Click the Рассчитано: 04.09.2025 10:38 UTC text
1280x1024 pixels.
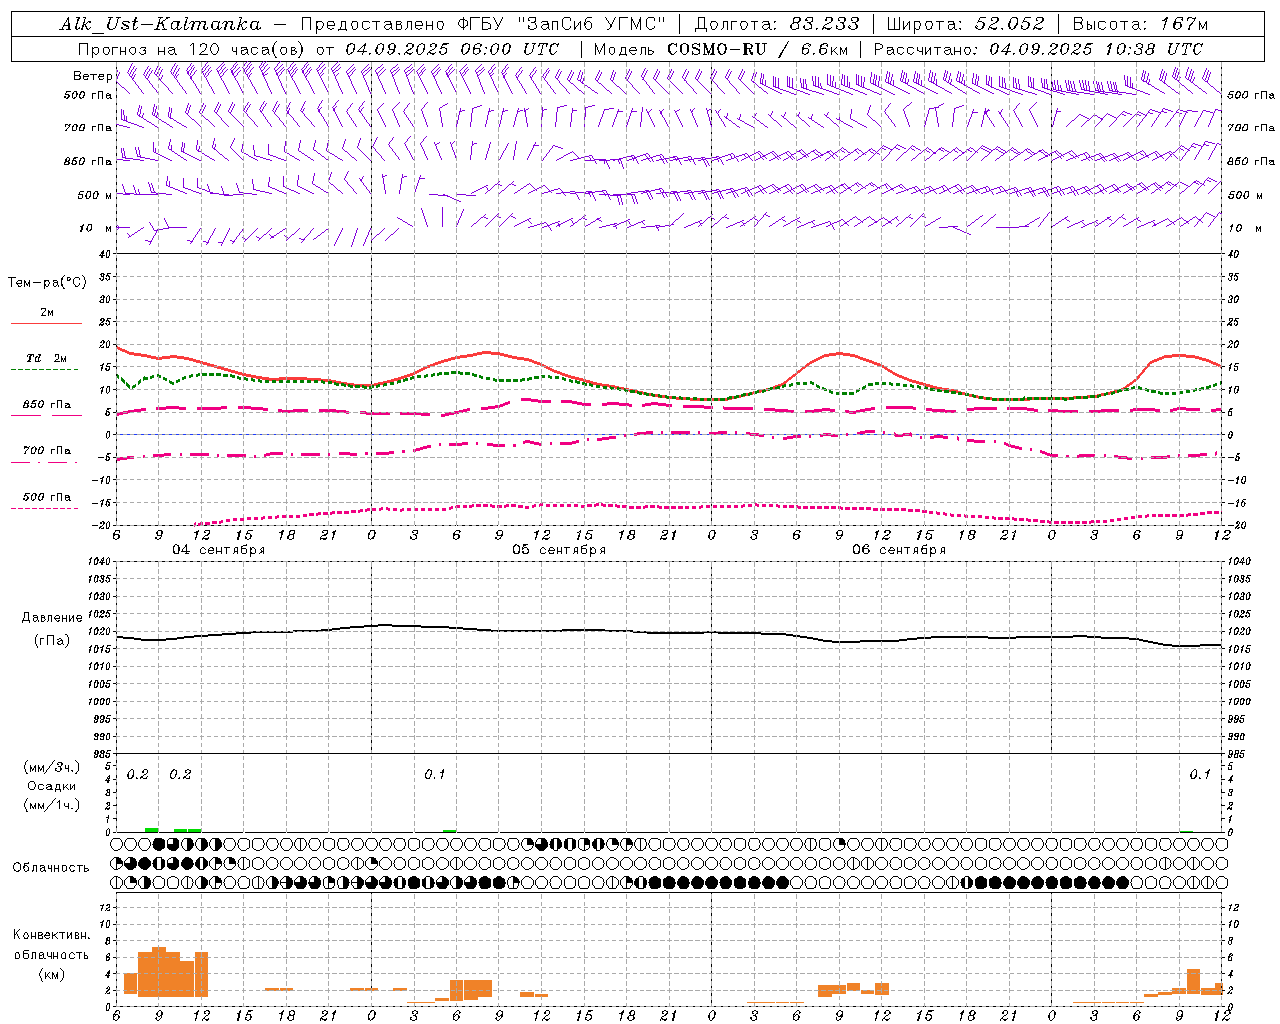coord(1038,49)
